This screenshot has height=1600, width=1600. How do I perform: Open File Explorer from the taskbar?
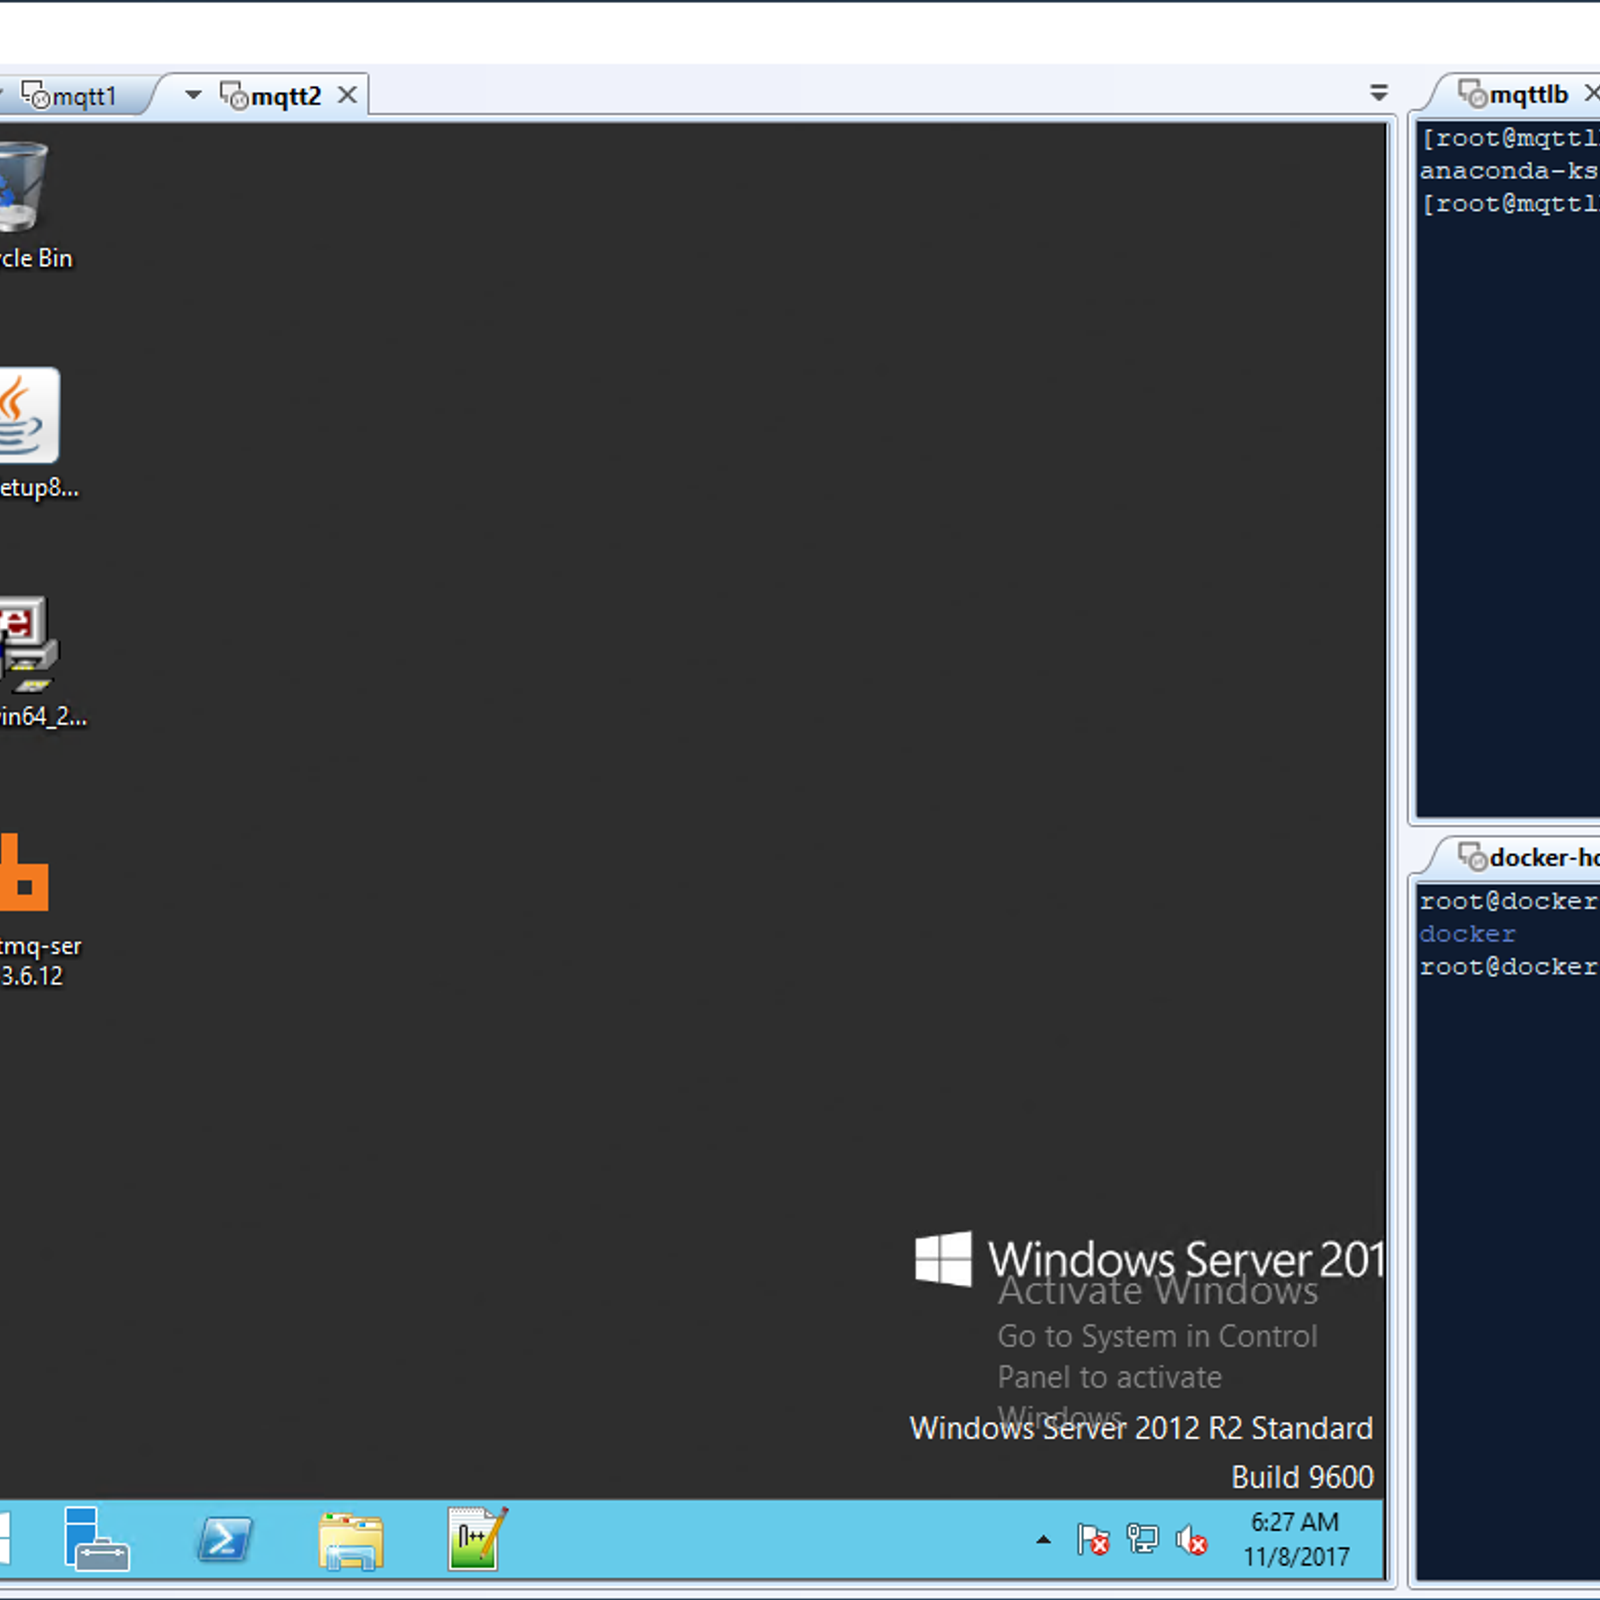pyautogui.click(x=351, y=1539)
